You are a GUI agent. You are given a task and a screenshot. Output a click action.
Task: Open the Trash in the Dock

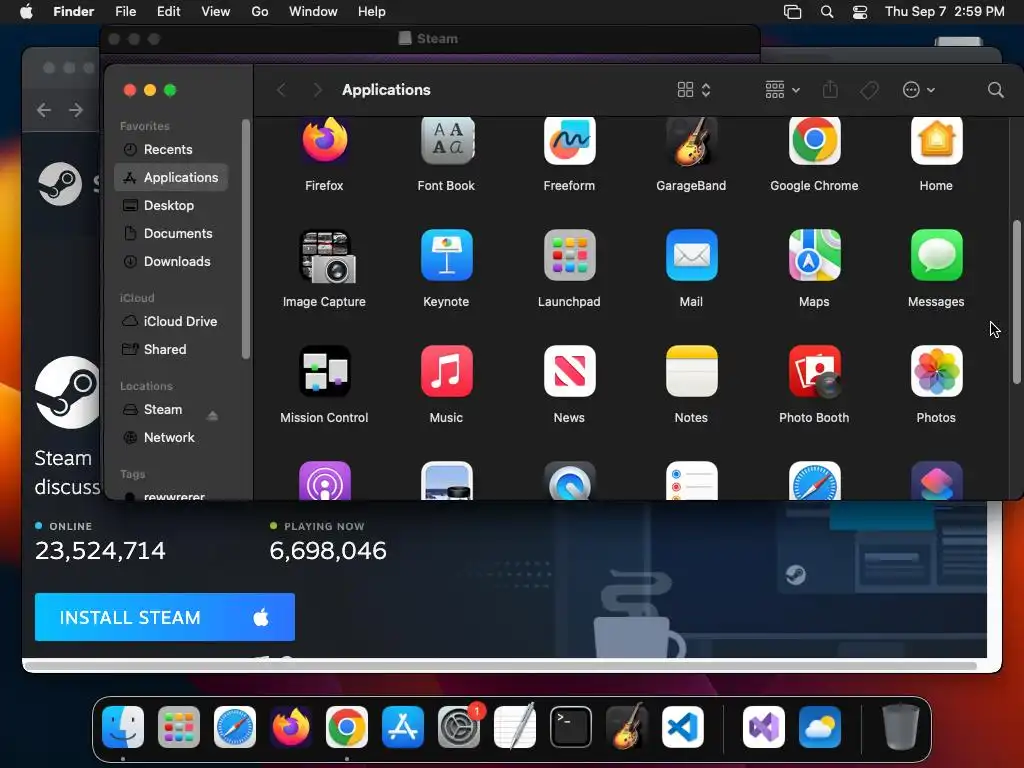[x=901, y=727]
